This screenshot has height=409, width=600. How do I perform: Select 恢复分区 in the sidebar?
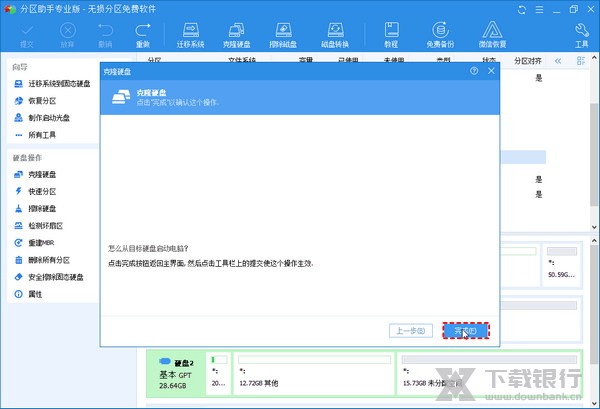click(35, 101)
